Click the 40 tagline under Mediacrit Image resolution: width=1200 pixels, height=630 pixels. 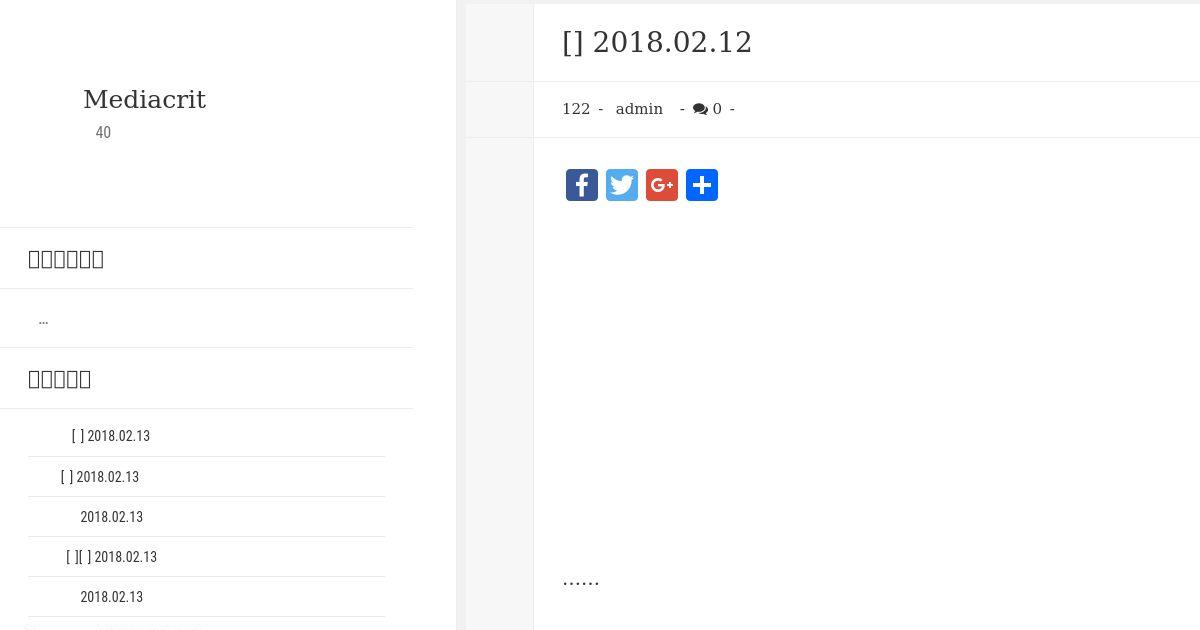pos(103,133)
